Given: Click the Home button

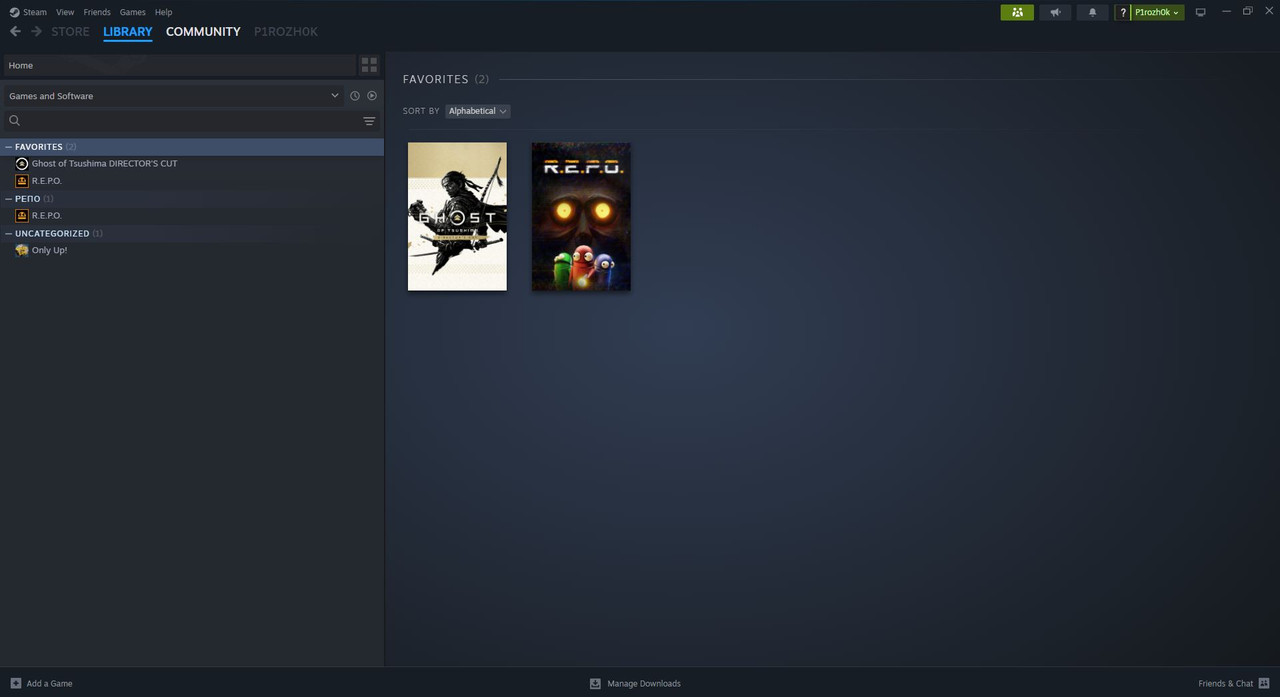Looking at the screenshot, I should 179,65.
